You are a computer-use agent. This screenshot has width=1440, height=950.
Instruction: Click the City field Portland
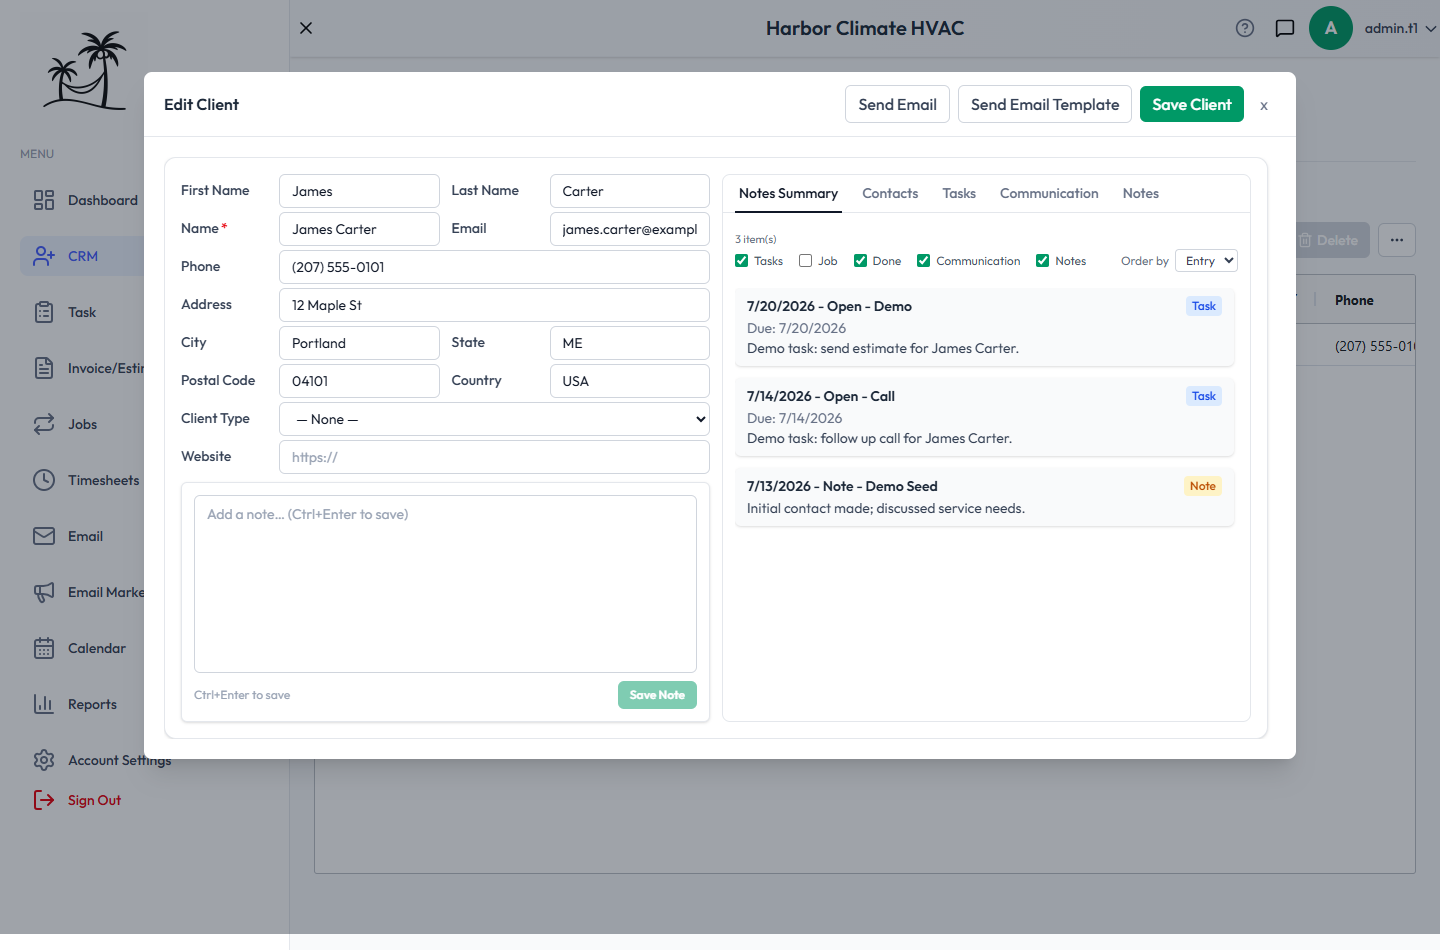tap(359, 343)
